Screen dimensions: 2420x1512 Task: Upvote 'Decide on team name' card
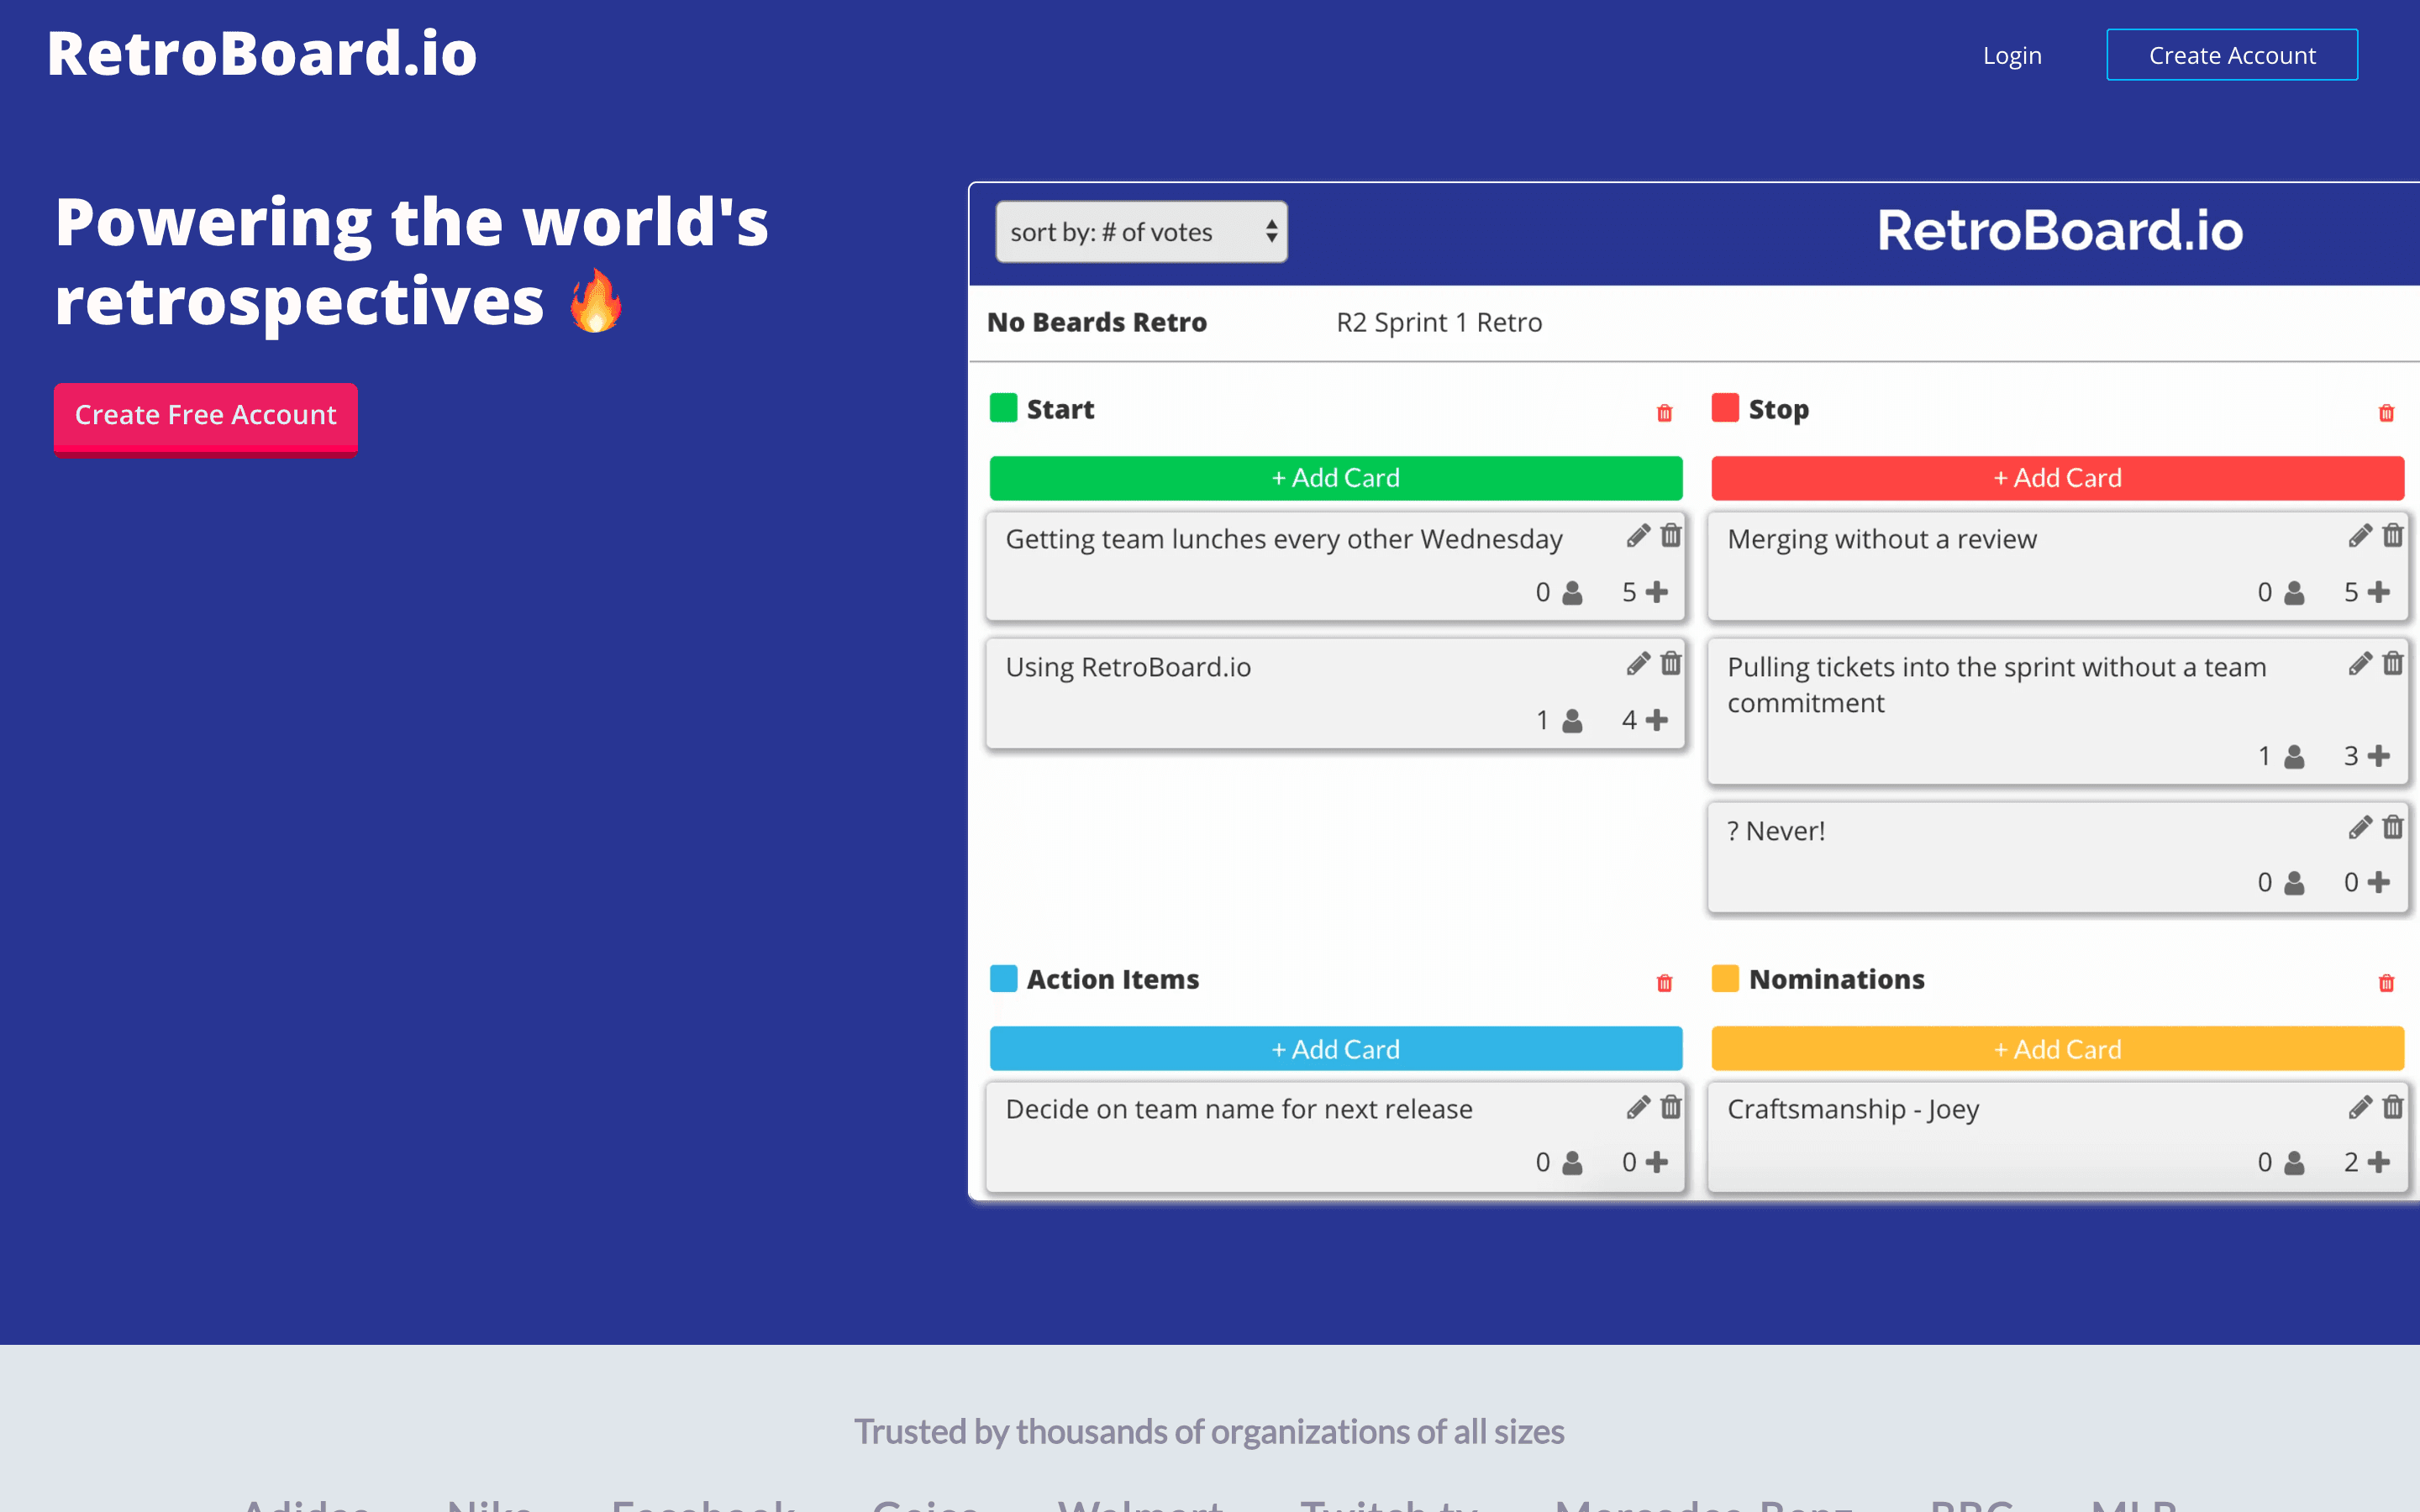click(x=1657, y=1162)
